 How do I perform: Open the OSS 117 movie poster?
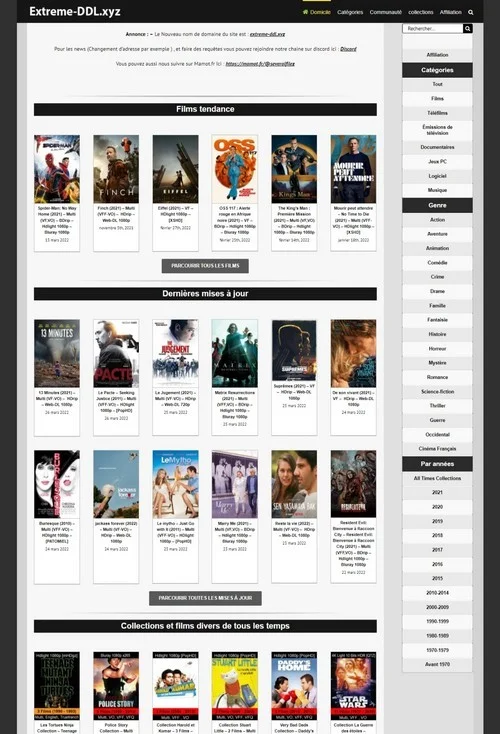(235, 169)
